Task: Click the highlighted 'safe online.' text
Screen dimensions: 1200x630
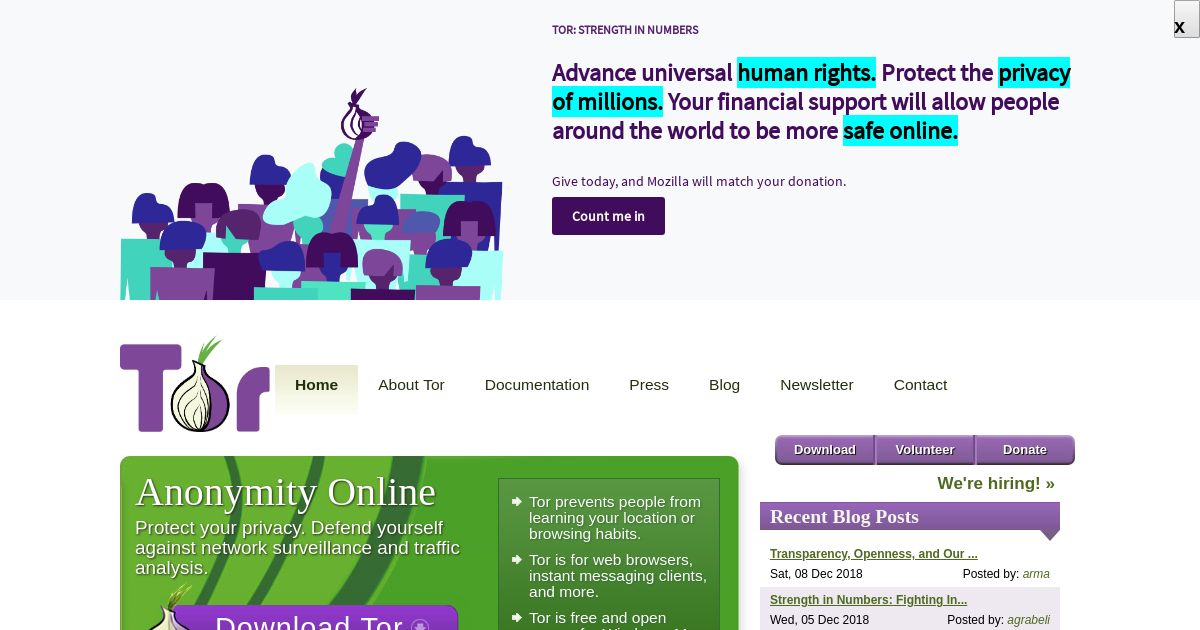Action: click(900, 131)
